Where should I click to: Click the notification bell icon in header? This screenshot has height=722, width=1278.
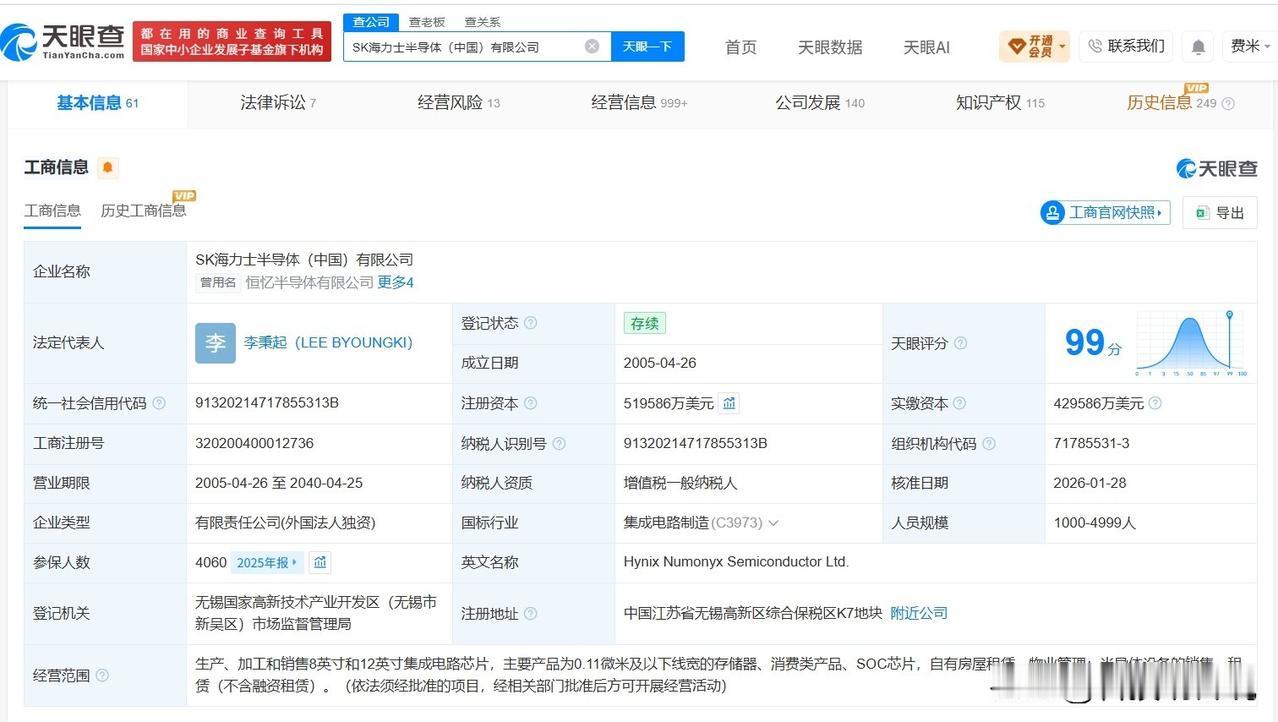(1198, 47)
